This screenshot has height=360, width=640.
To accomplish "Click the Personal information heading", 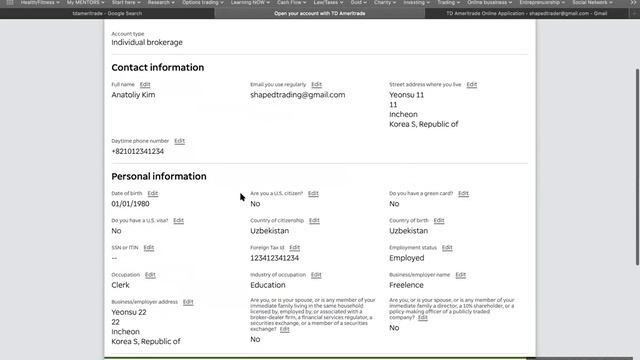I will [x=159, y=176].
